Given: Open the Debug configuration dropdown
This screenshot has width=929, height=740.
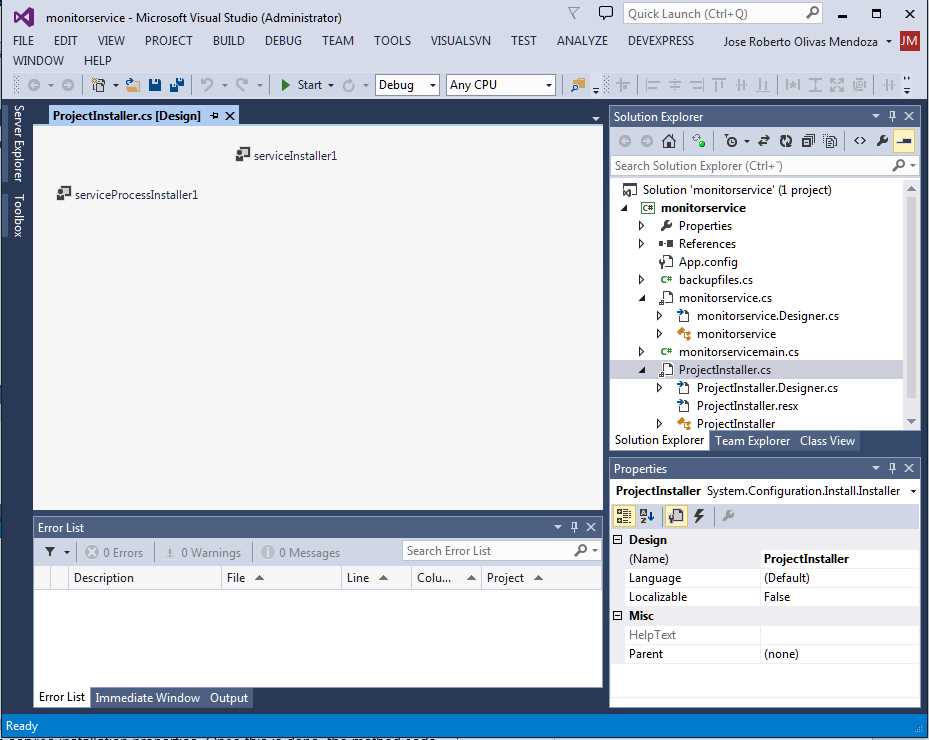Looking at the screenshot, I should pos(433,85).
